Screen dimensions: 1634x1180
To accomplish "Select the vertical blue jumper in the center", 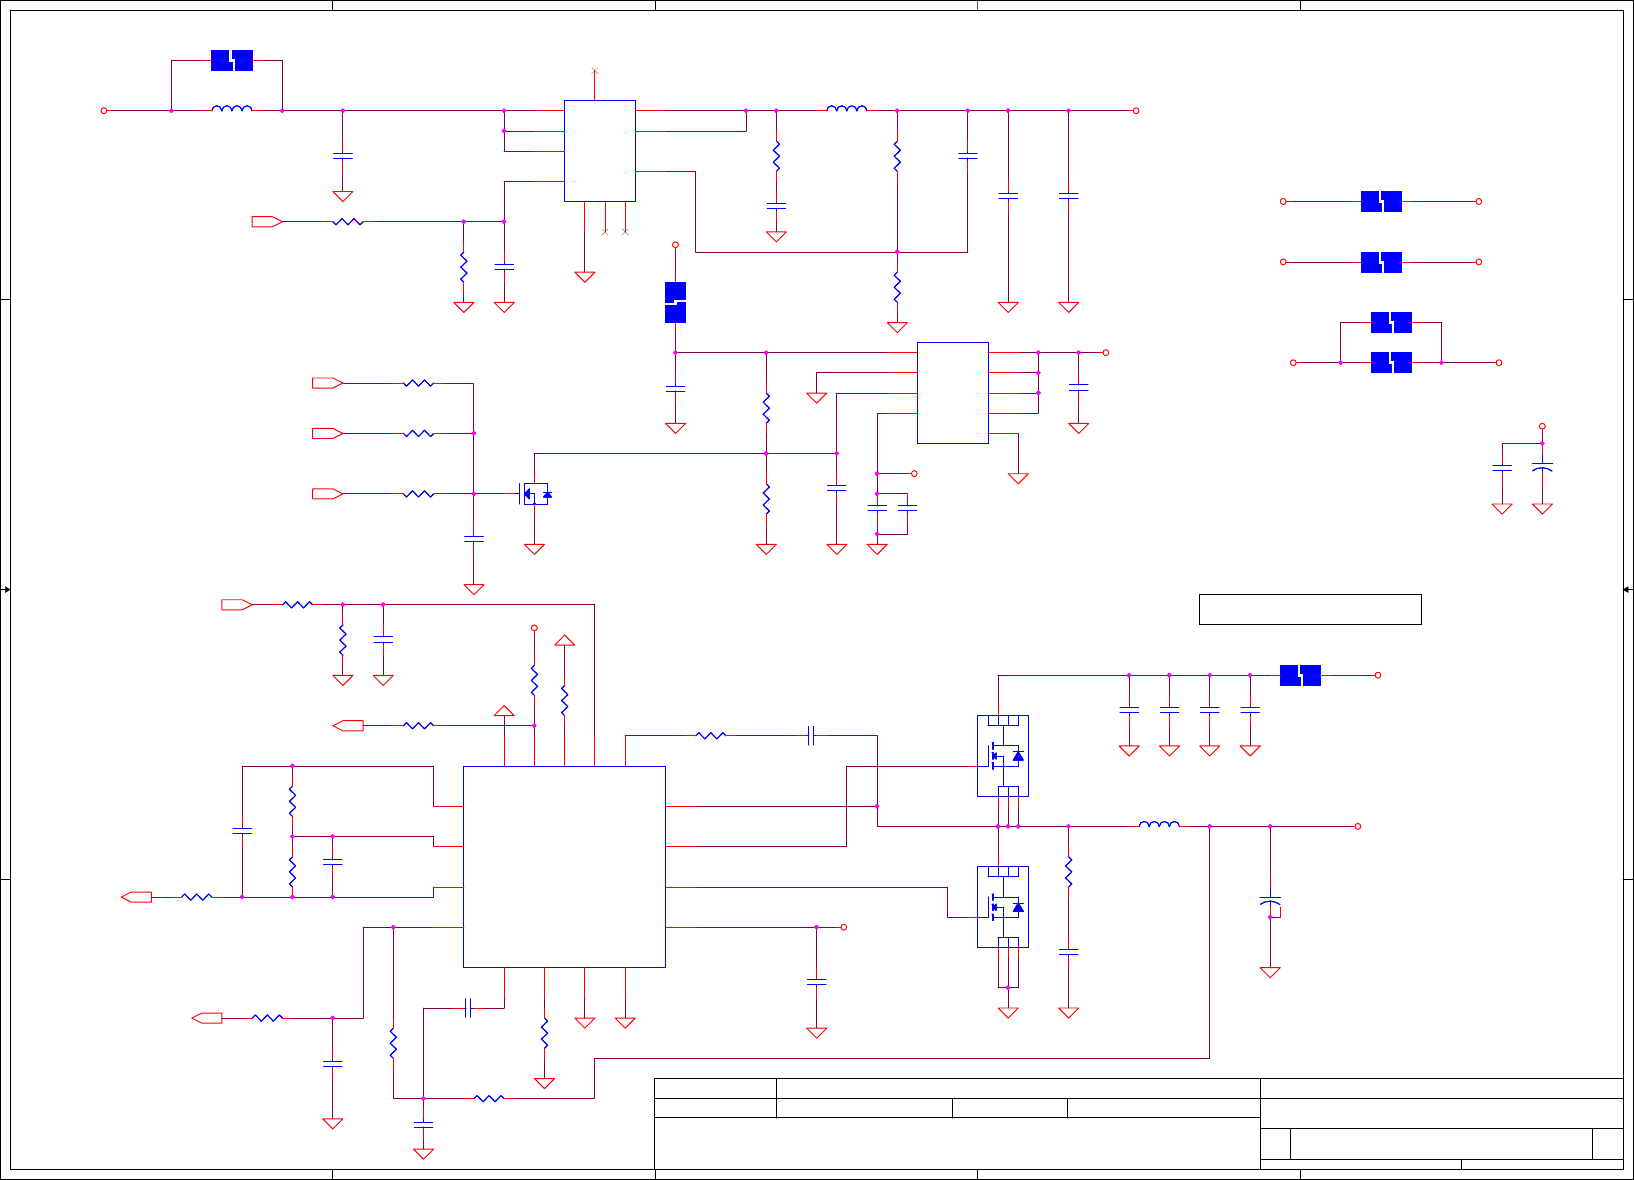I will tap(675, 303).
